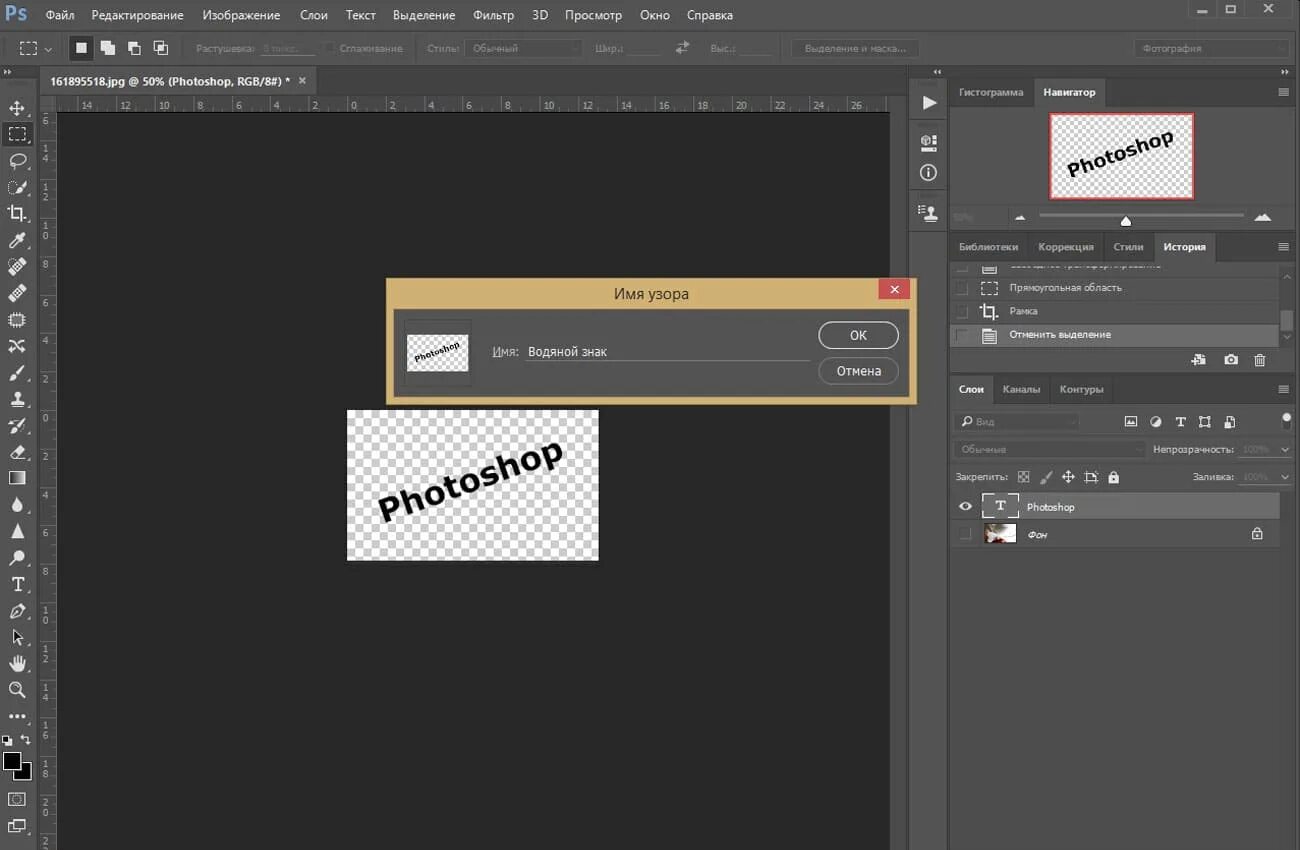Open the tool preset picker dropdown arrow
This screenshot has width=1300, height=850.
click(x=48, y=49)
